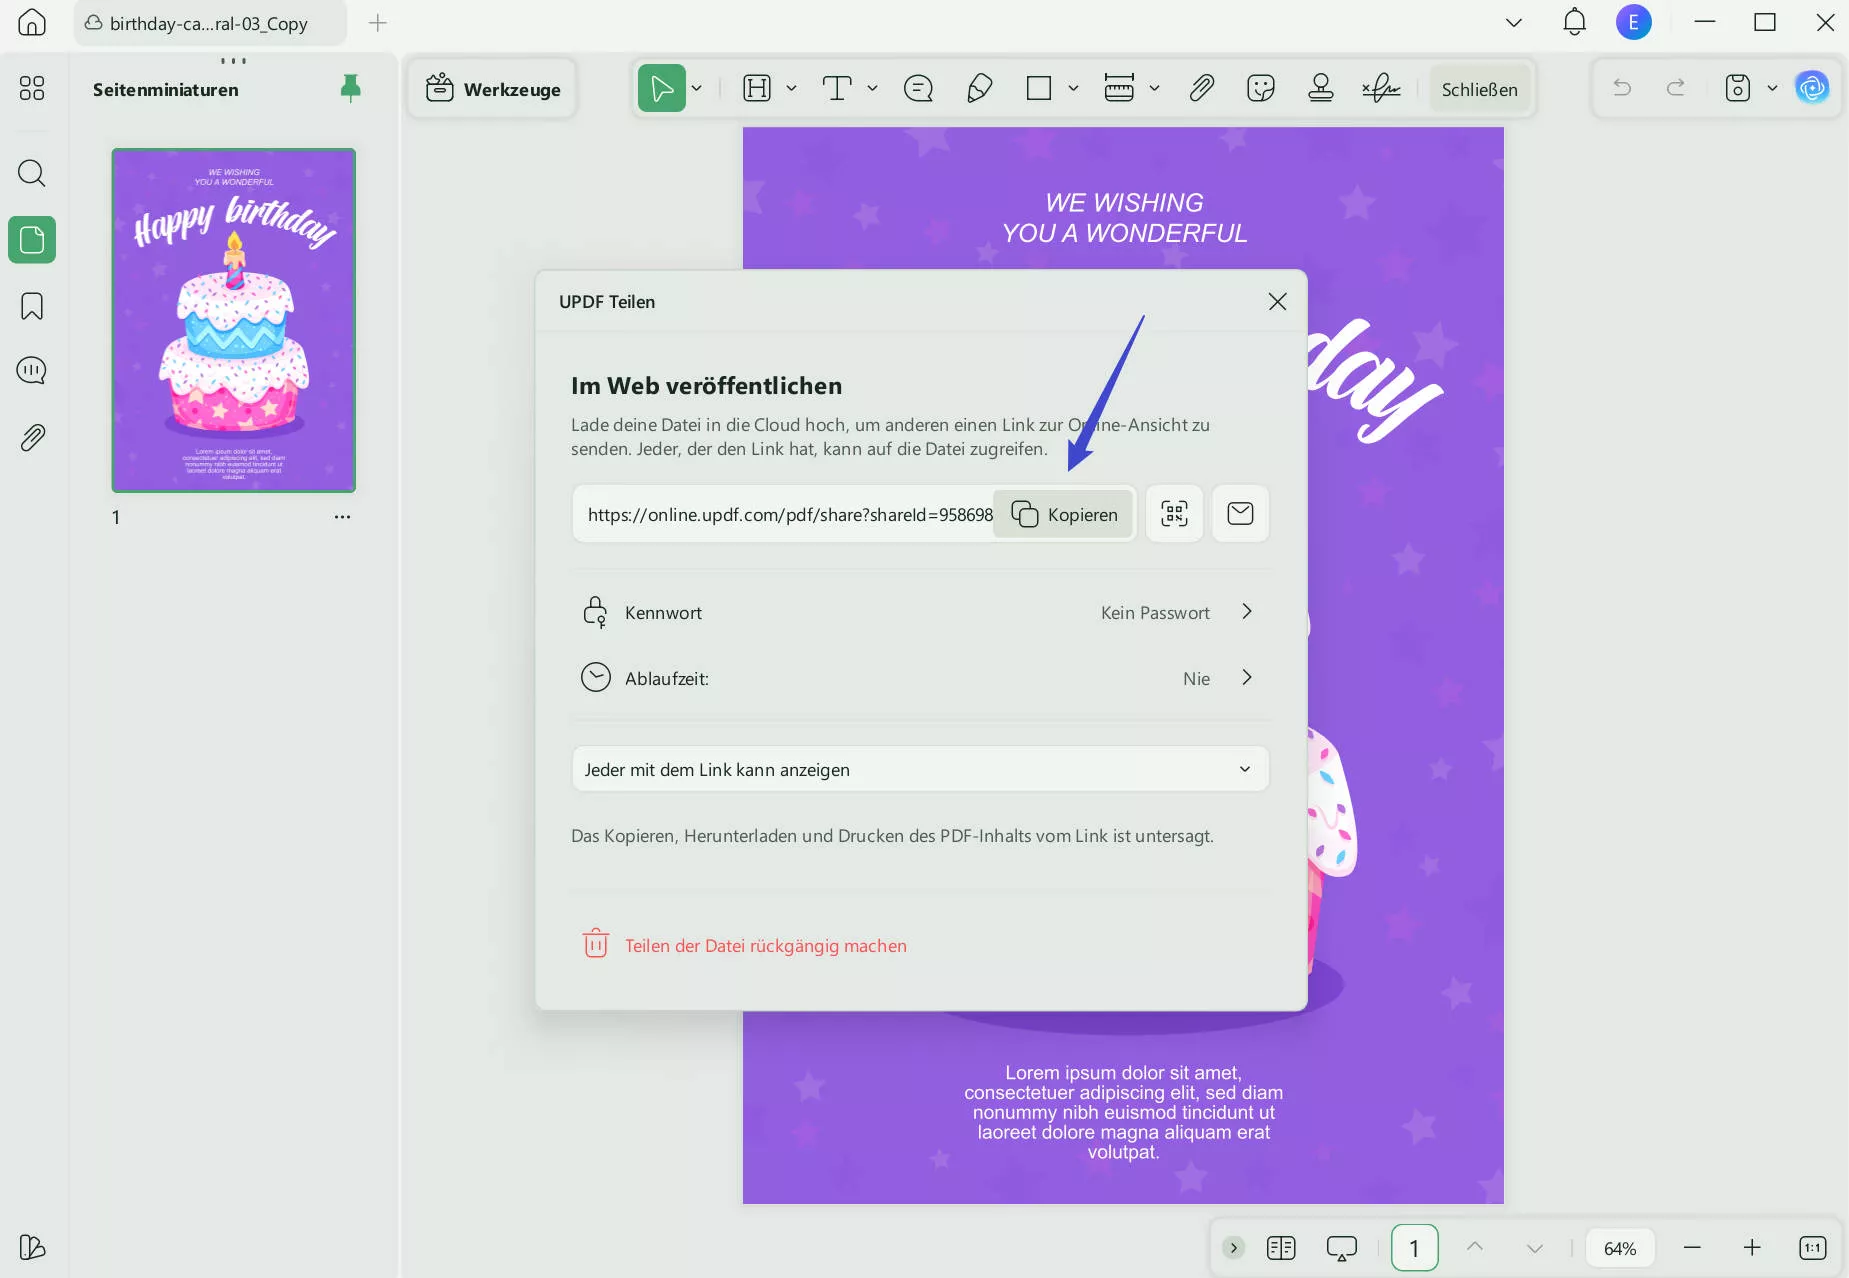This screenshot has height=1278, width=1849.
Task: Open the 'Jeder mit dem Link kann anzeigen' dropdown
Action: [918, 769]
